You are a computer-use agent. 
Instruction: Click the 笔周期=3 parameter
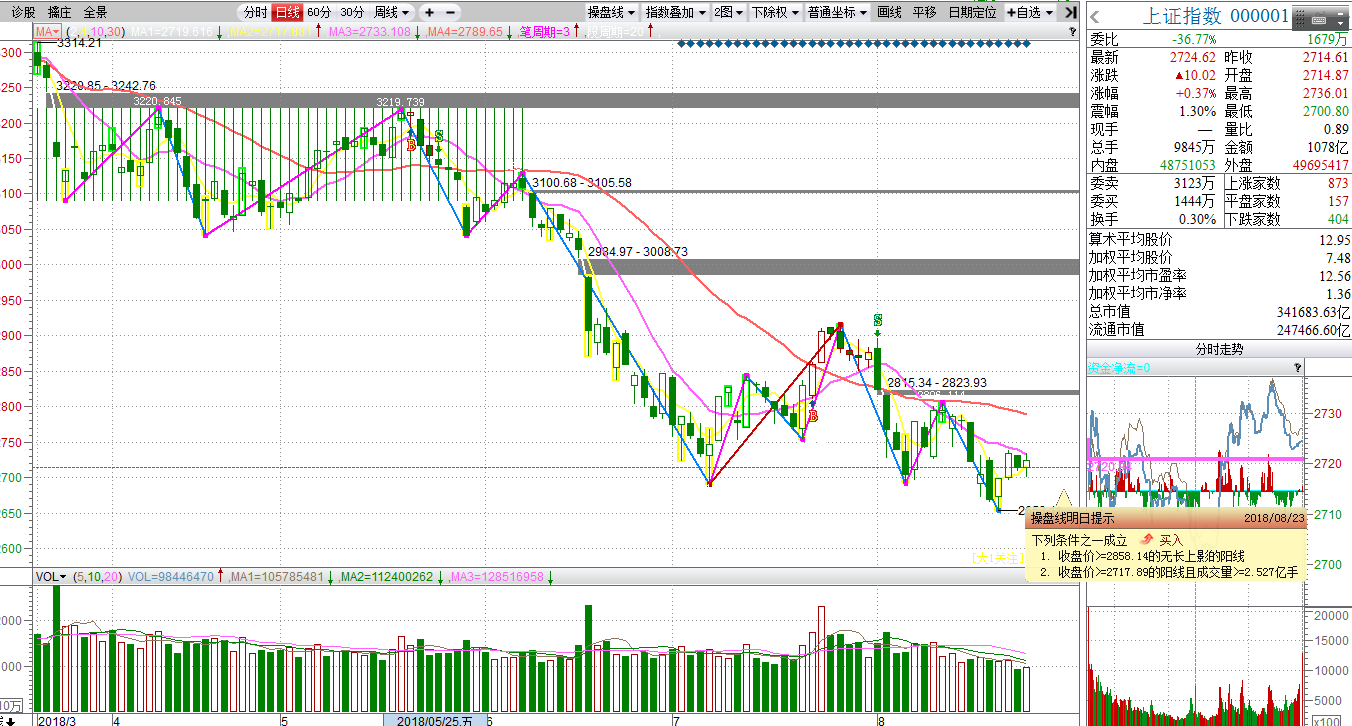click(545, 32)
